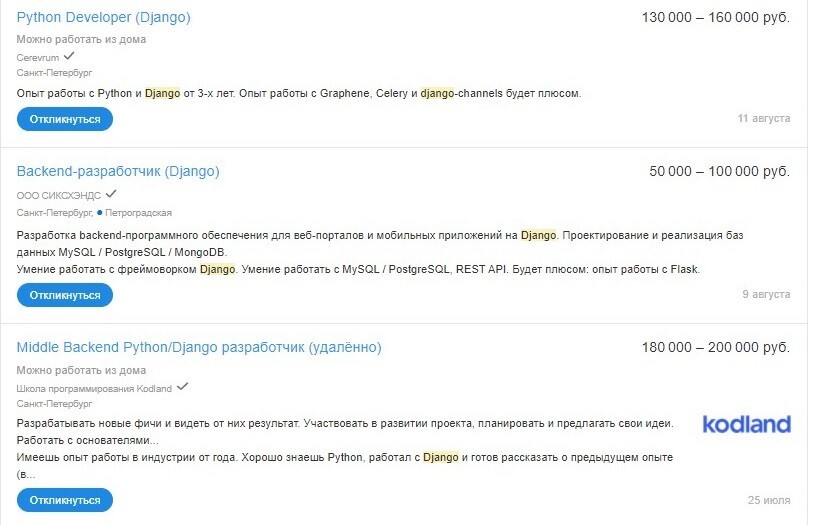Viewport: 815px width, 525px height.
Task: Click verified checkmark next to ООО СИКСХЭНДС
Action: tap(111, 194)
